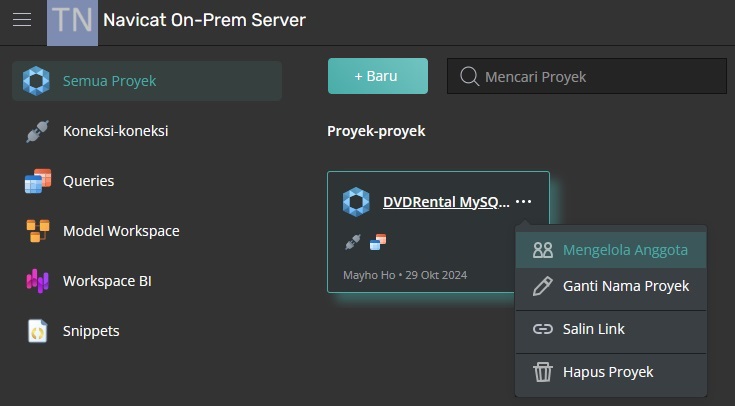
Task: Click the chain link icon beside Salin Link
Action: click(543, 329)
